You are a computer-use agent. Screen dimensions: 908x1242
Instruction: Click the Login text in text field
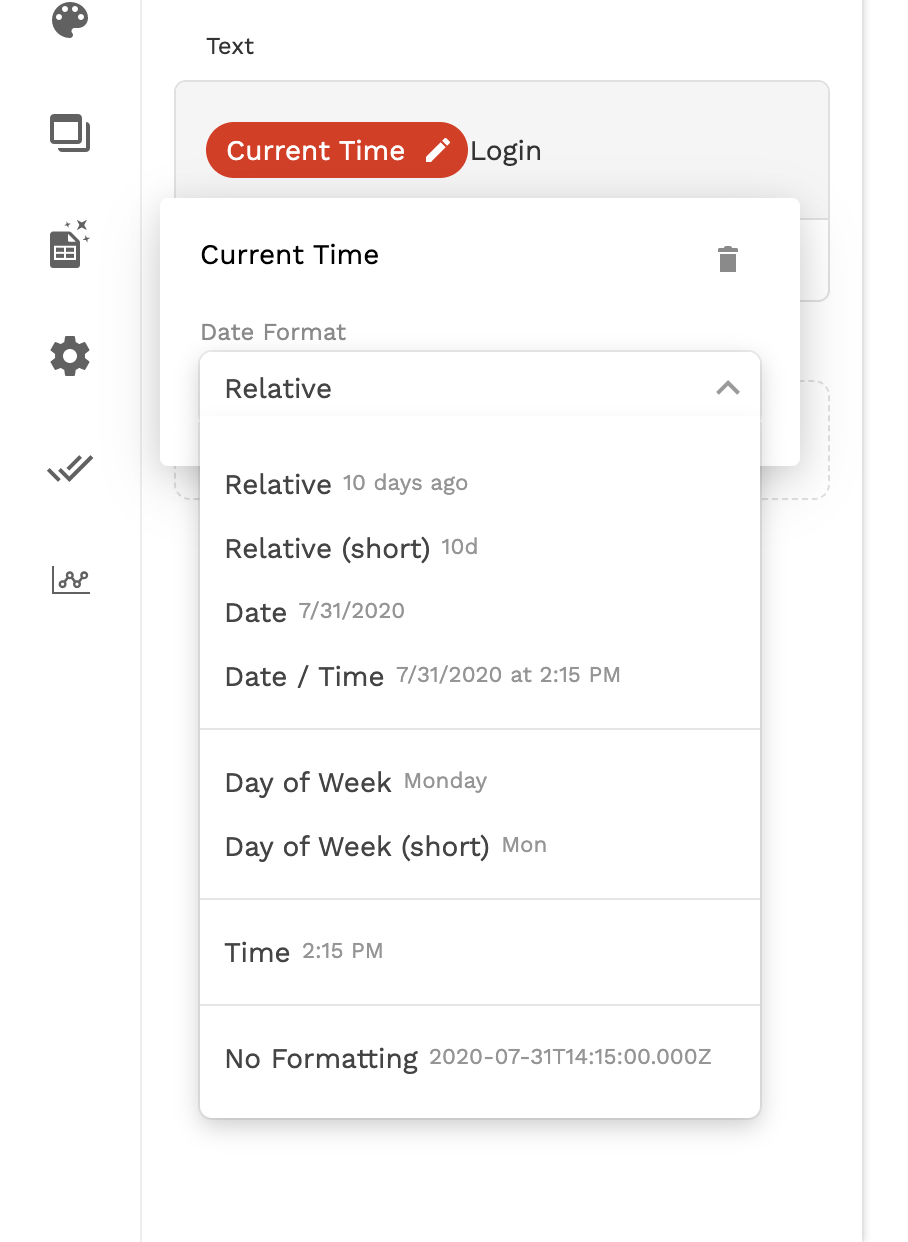pos(506,151)
